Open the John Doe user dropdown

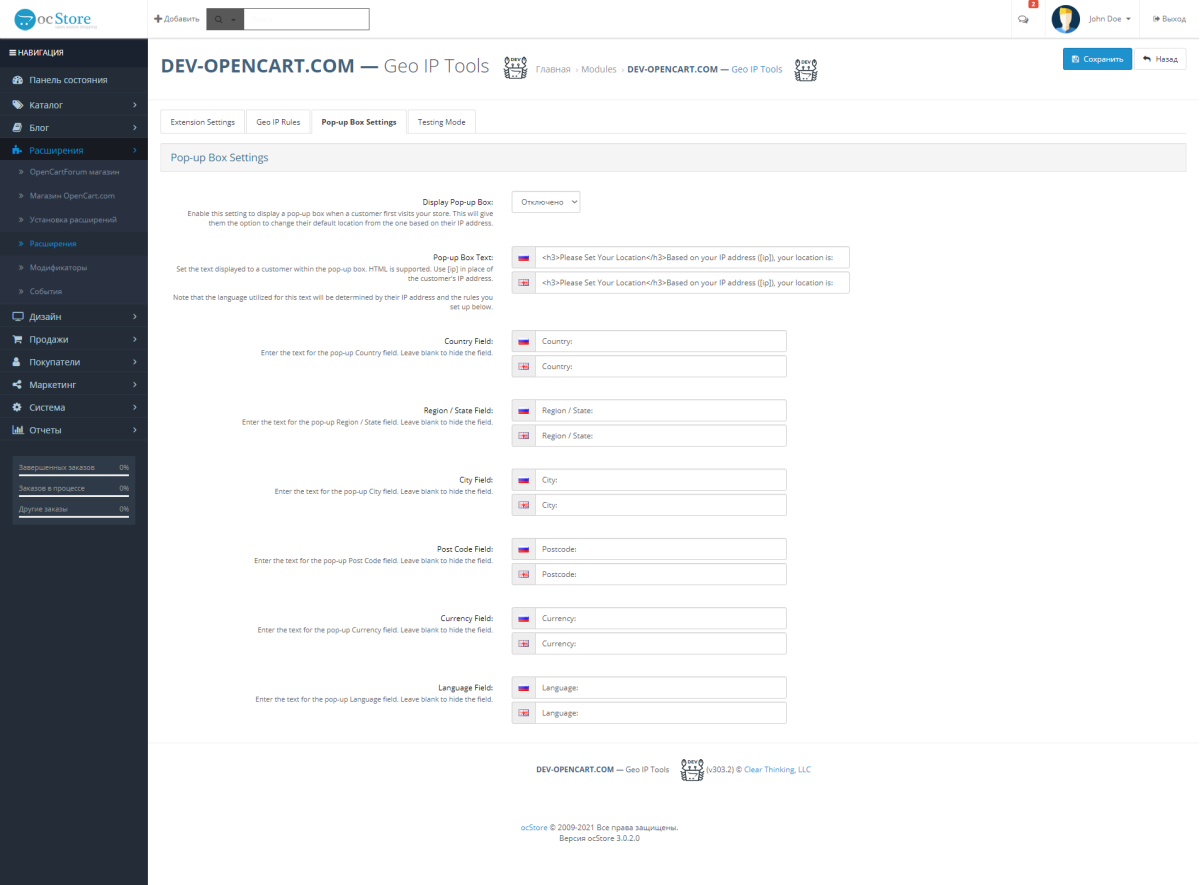click(1110, 19)
